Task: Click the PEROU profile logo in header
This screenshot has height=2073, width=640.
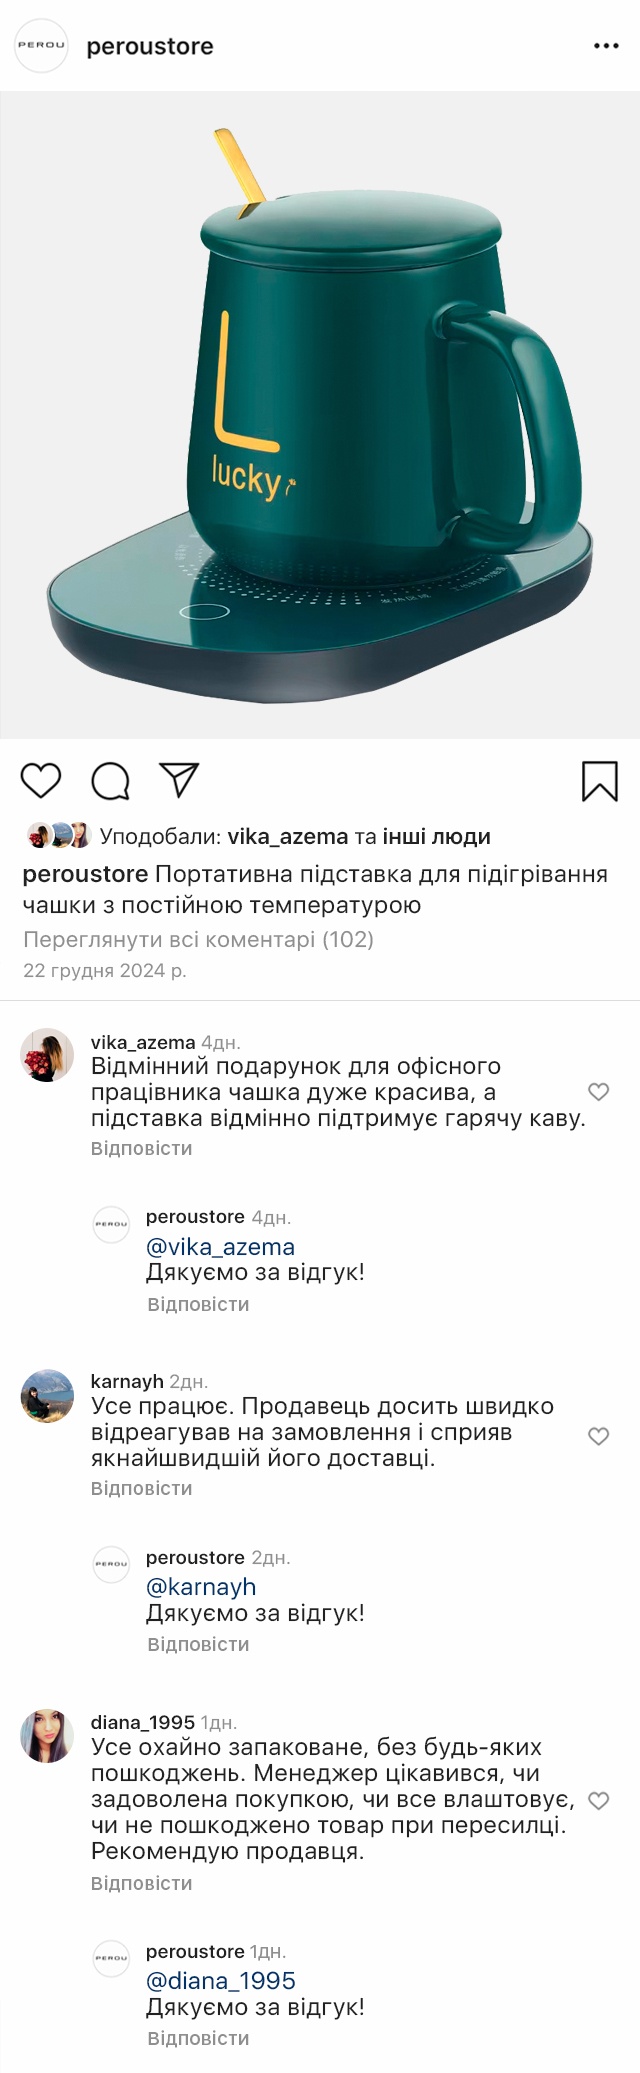Action: 41,46
